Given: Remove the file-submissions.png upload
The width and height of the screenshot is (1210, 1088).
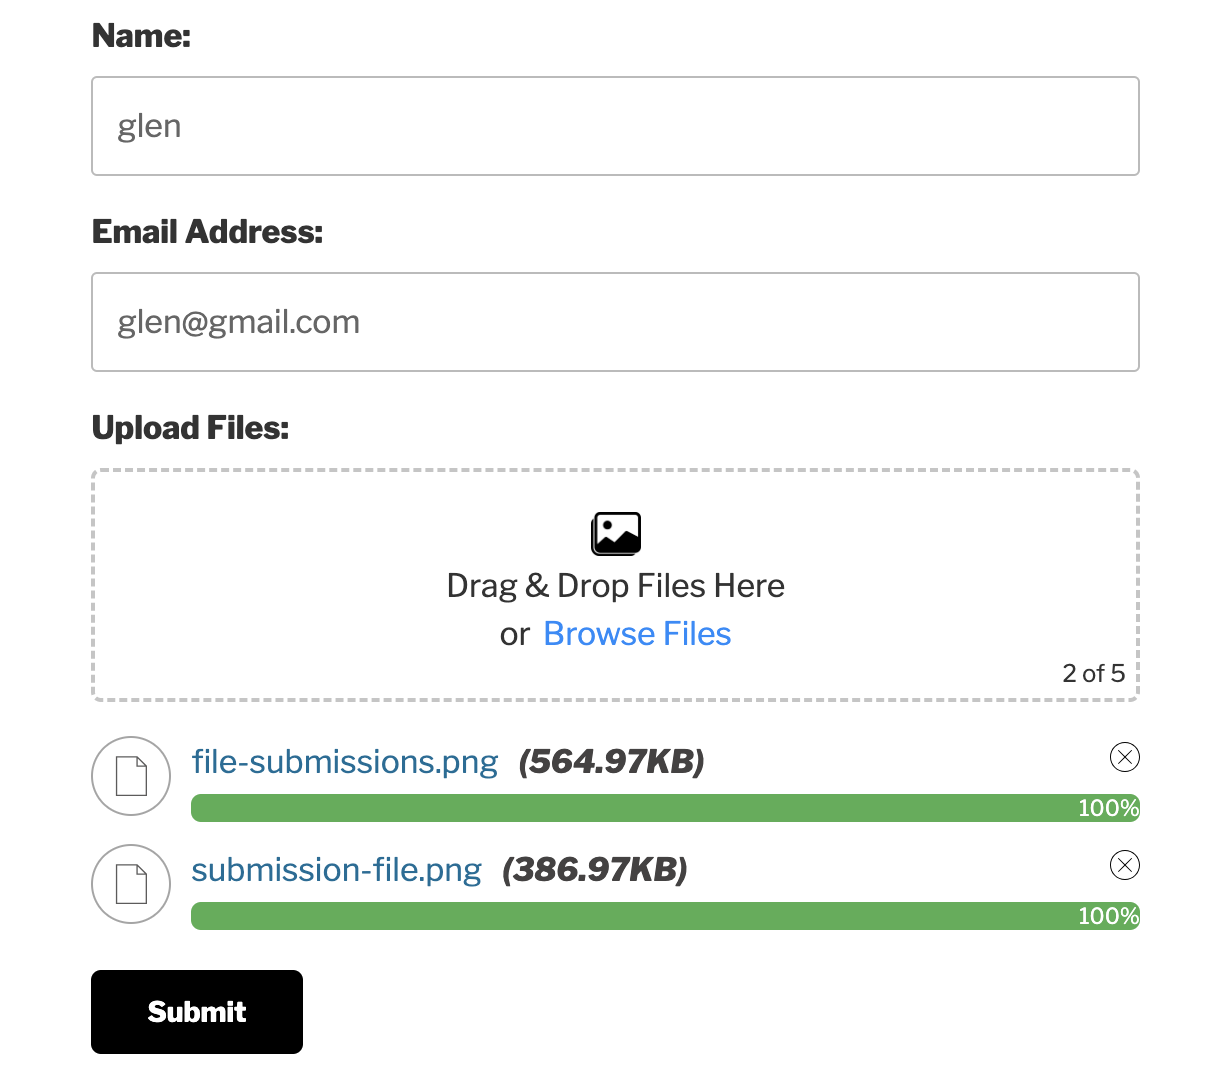Looking at the screenshot, I should point(1125,758).
